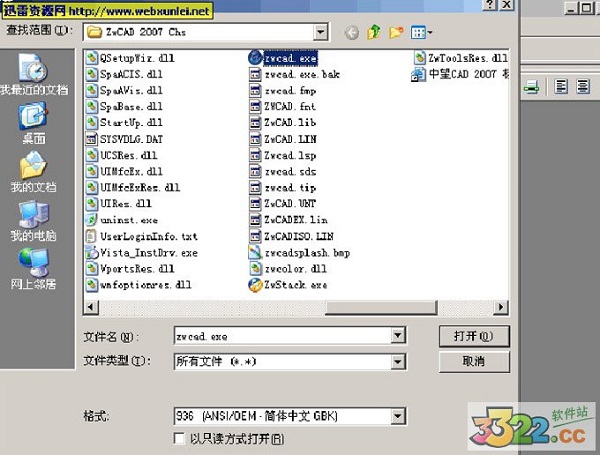Open Network Neighborhood (网上邻居) shortcut
600x455 pixels.
(x=34, y=269)
